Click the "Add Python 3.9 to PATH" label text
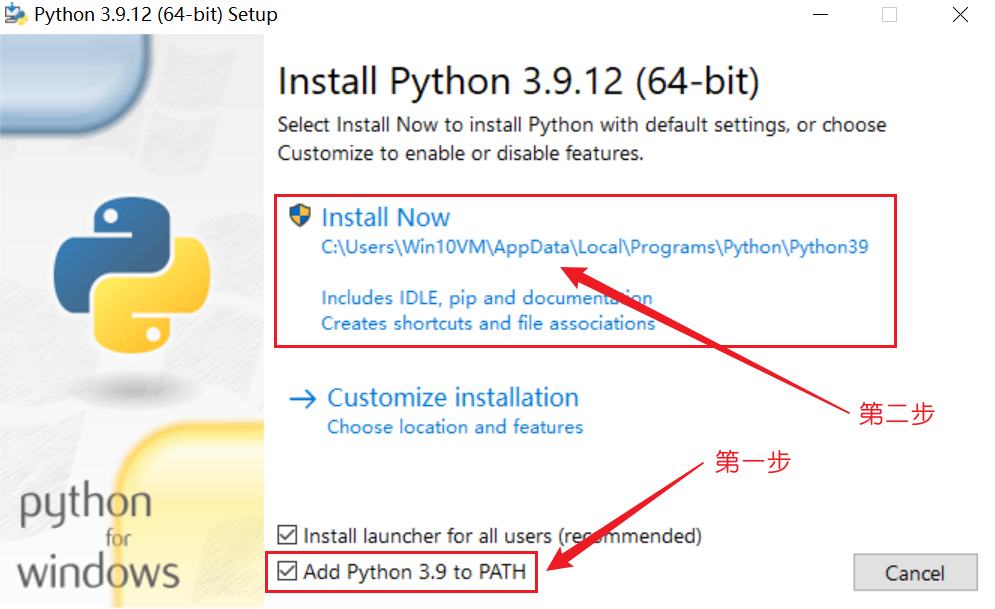 [x=415, y=572]
